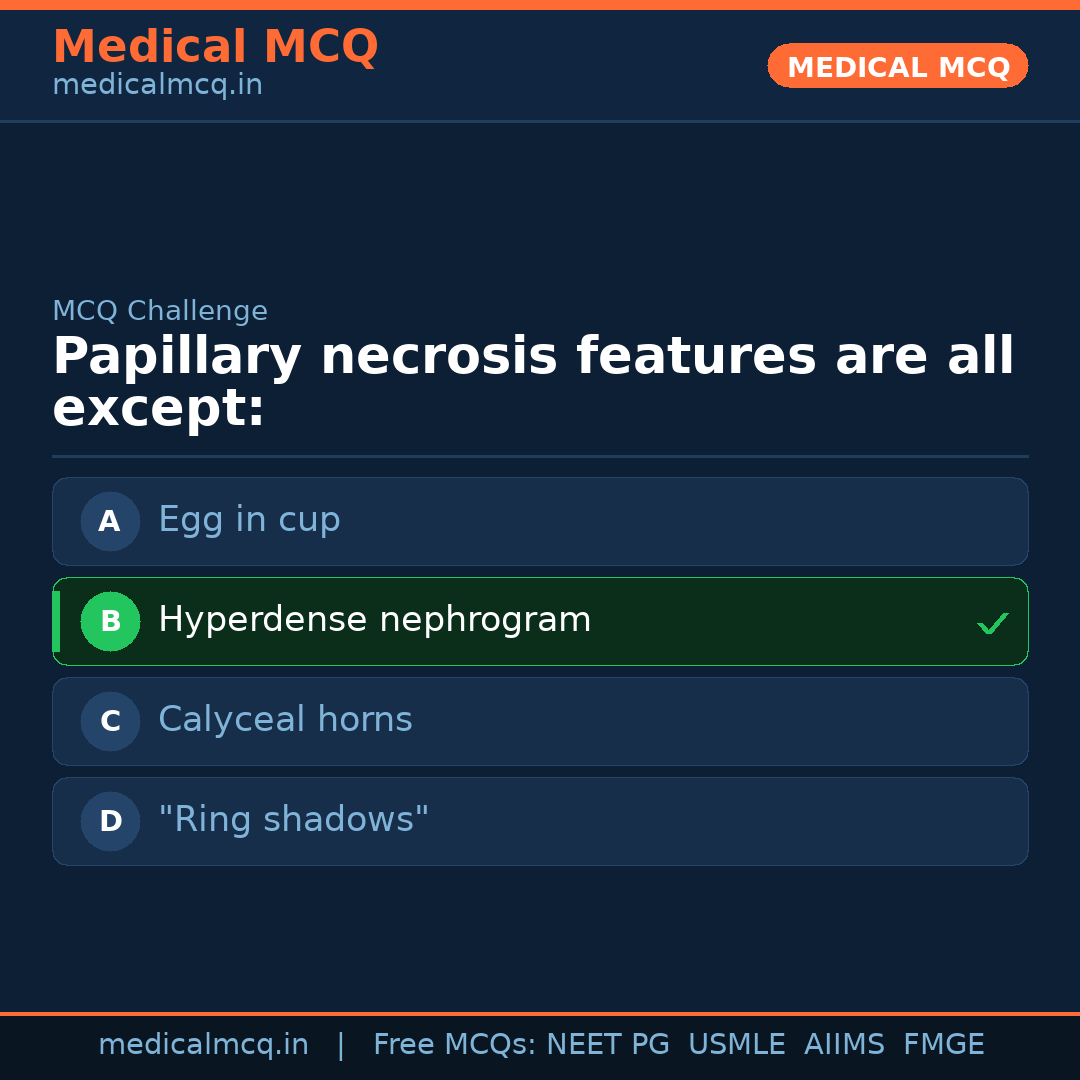Select the green B option circle
Image resolution: width=1080 pixels, height=1080 pixels.
(110, 621)
